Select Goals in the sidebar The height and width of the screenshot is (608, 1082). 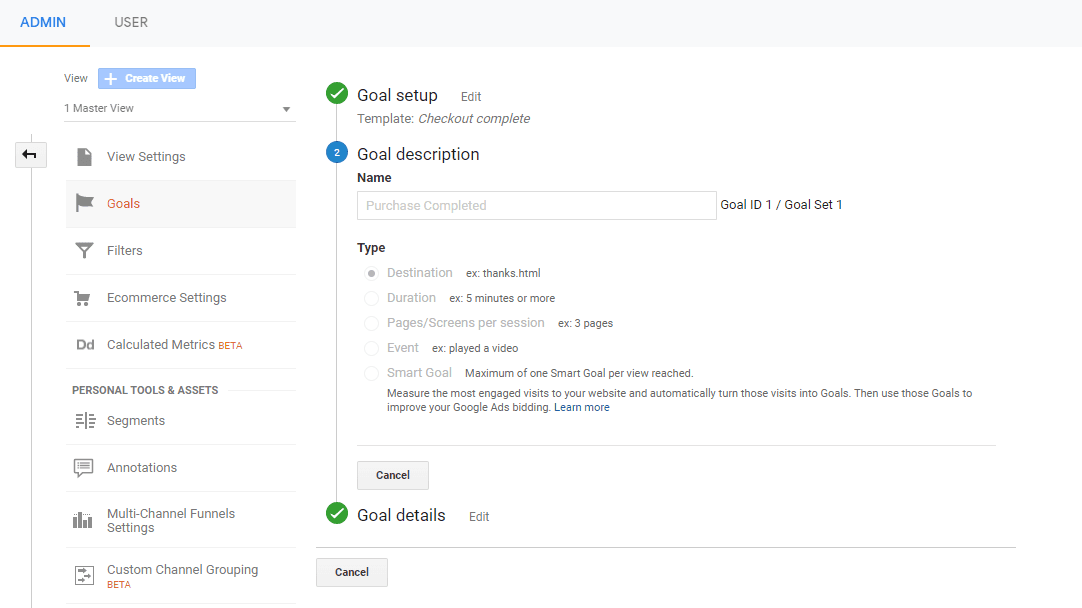123,203
